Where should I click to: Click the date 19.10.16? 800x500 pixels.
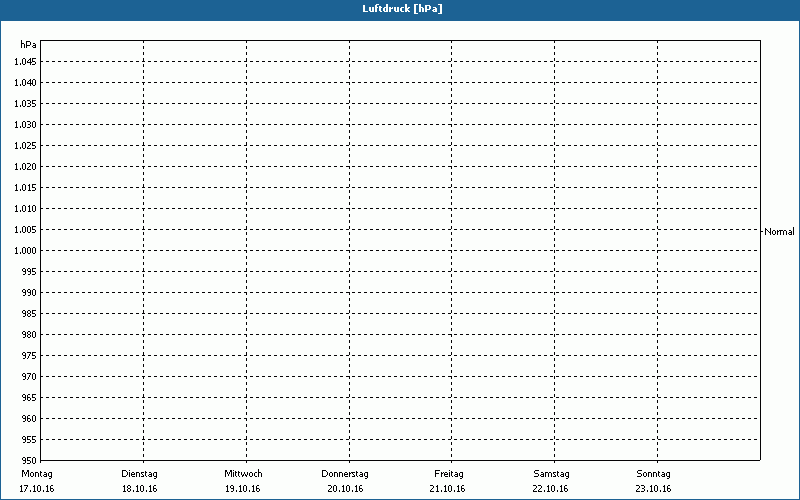tap(243, 489)
